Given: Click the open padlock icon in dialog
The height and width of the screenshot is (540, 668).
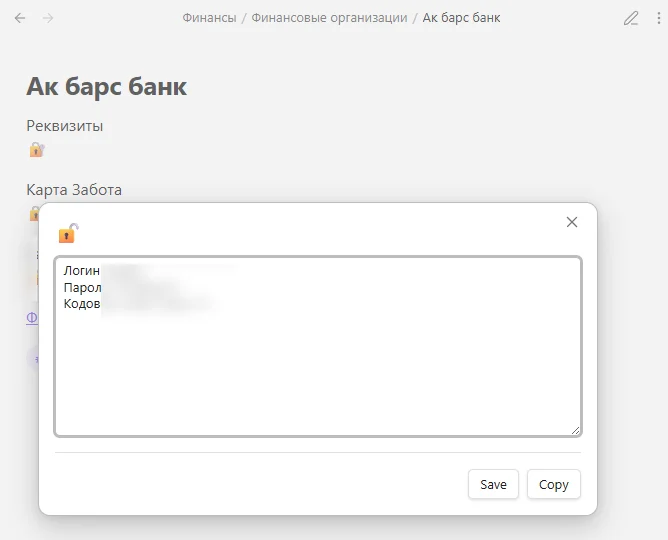Looking at the screenshot, I should 69,233.
